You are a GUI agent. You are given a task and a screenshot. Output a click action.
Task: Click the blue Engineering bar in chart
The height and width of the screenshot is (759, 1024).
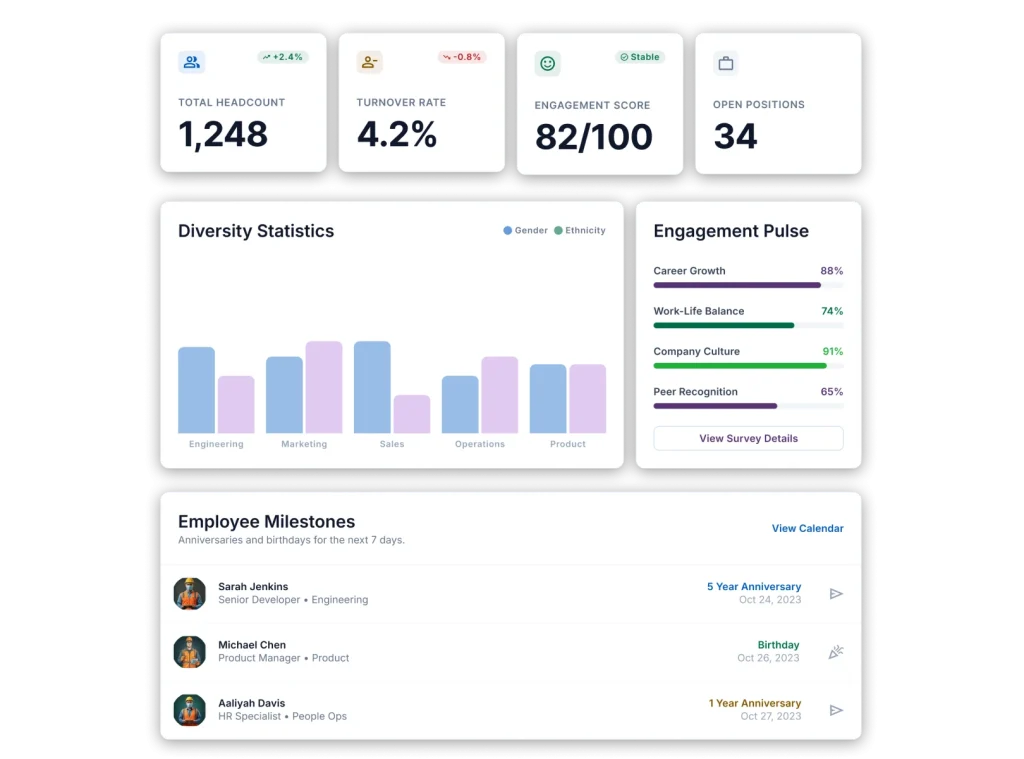(196, 390)
